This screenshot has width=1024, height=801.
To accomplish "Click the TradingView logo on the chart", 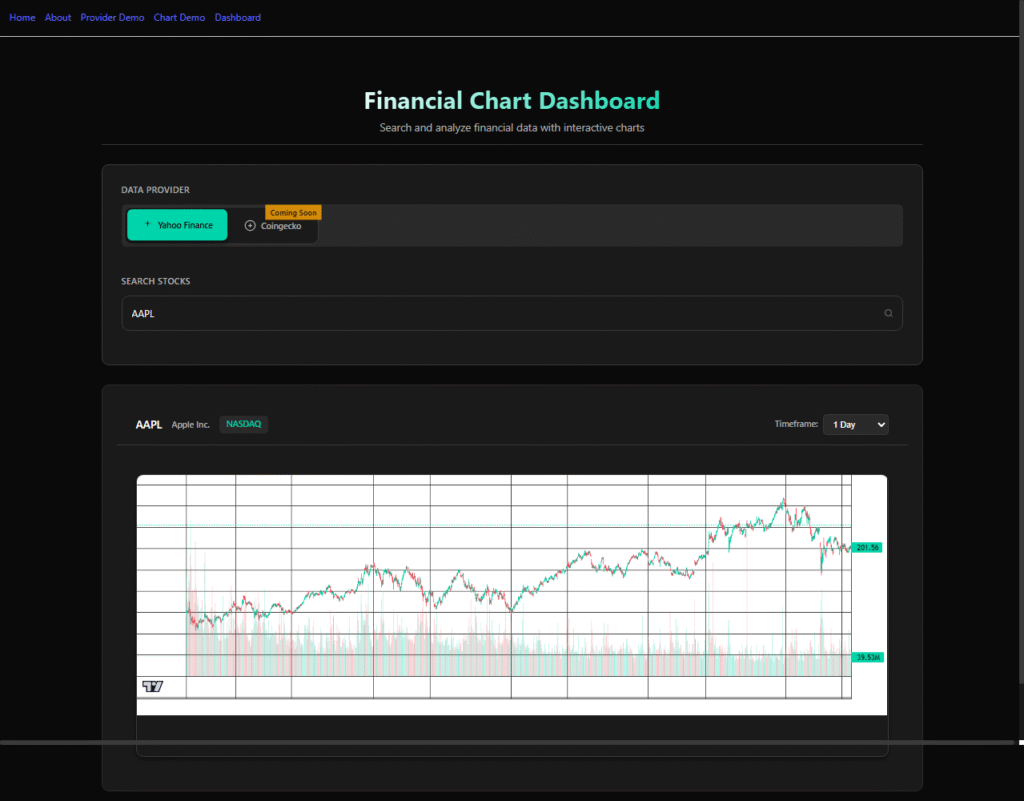I will pos(152,686).
